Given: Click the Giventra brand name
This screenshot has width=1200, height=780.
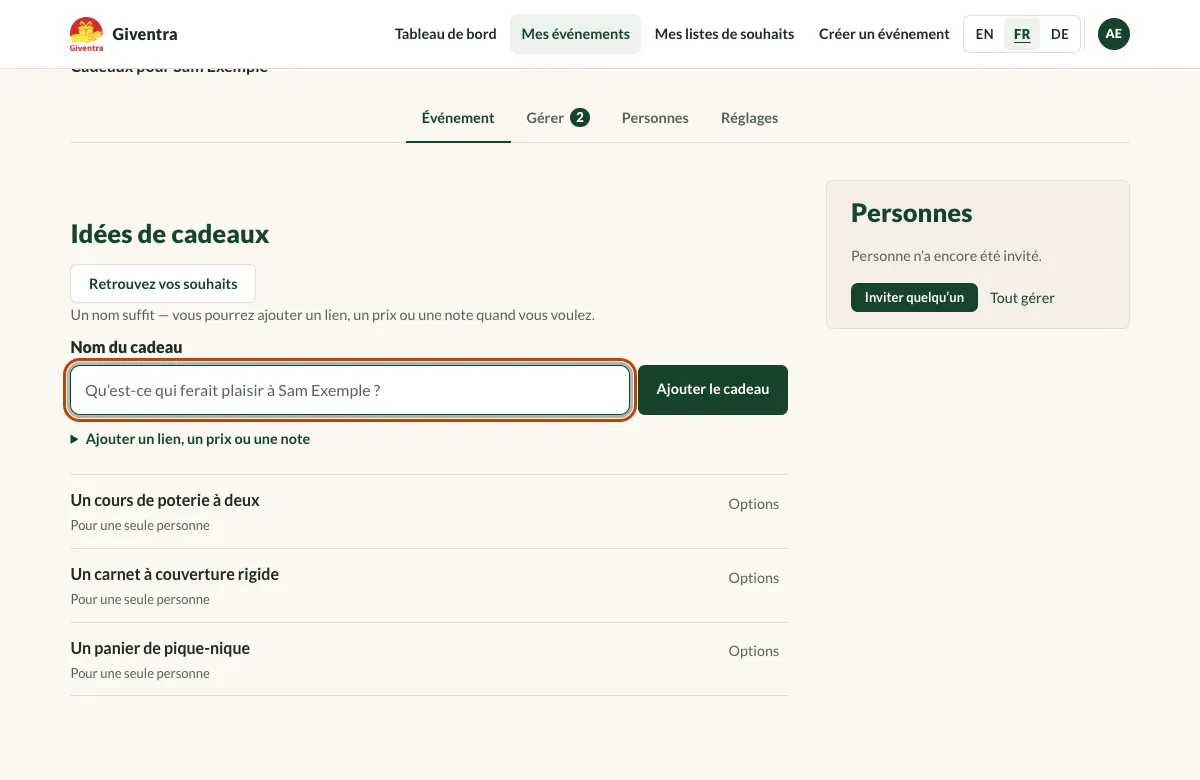Looking at the screenshot, I should click(145, 34).
